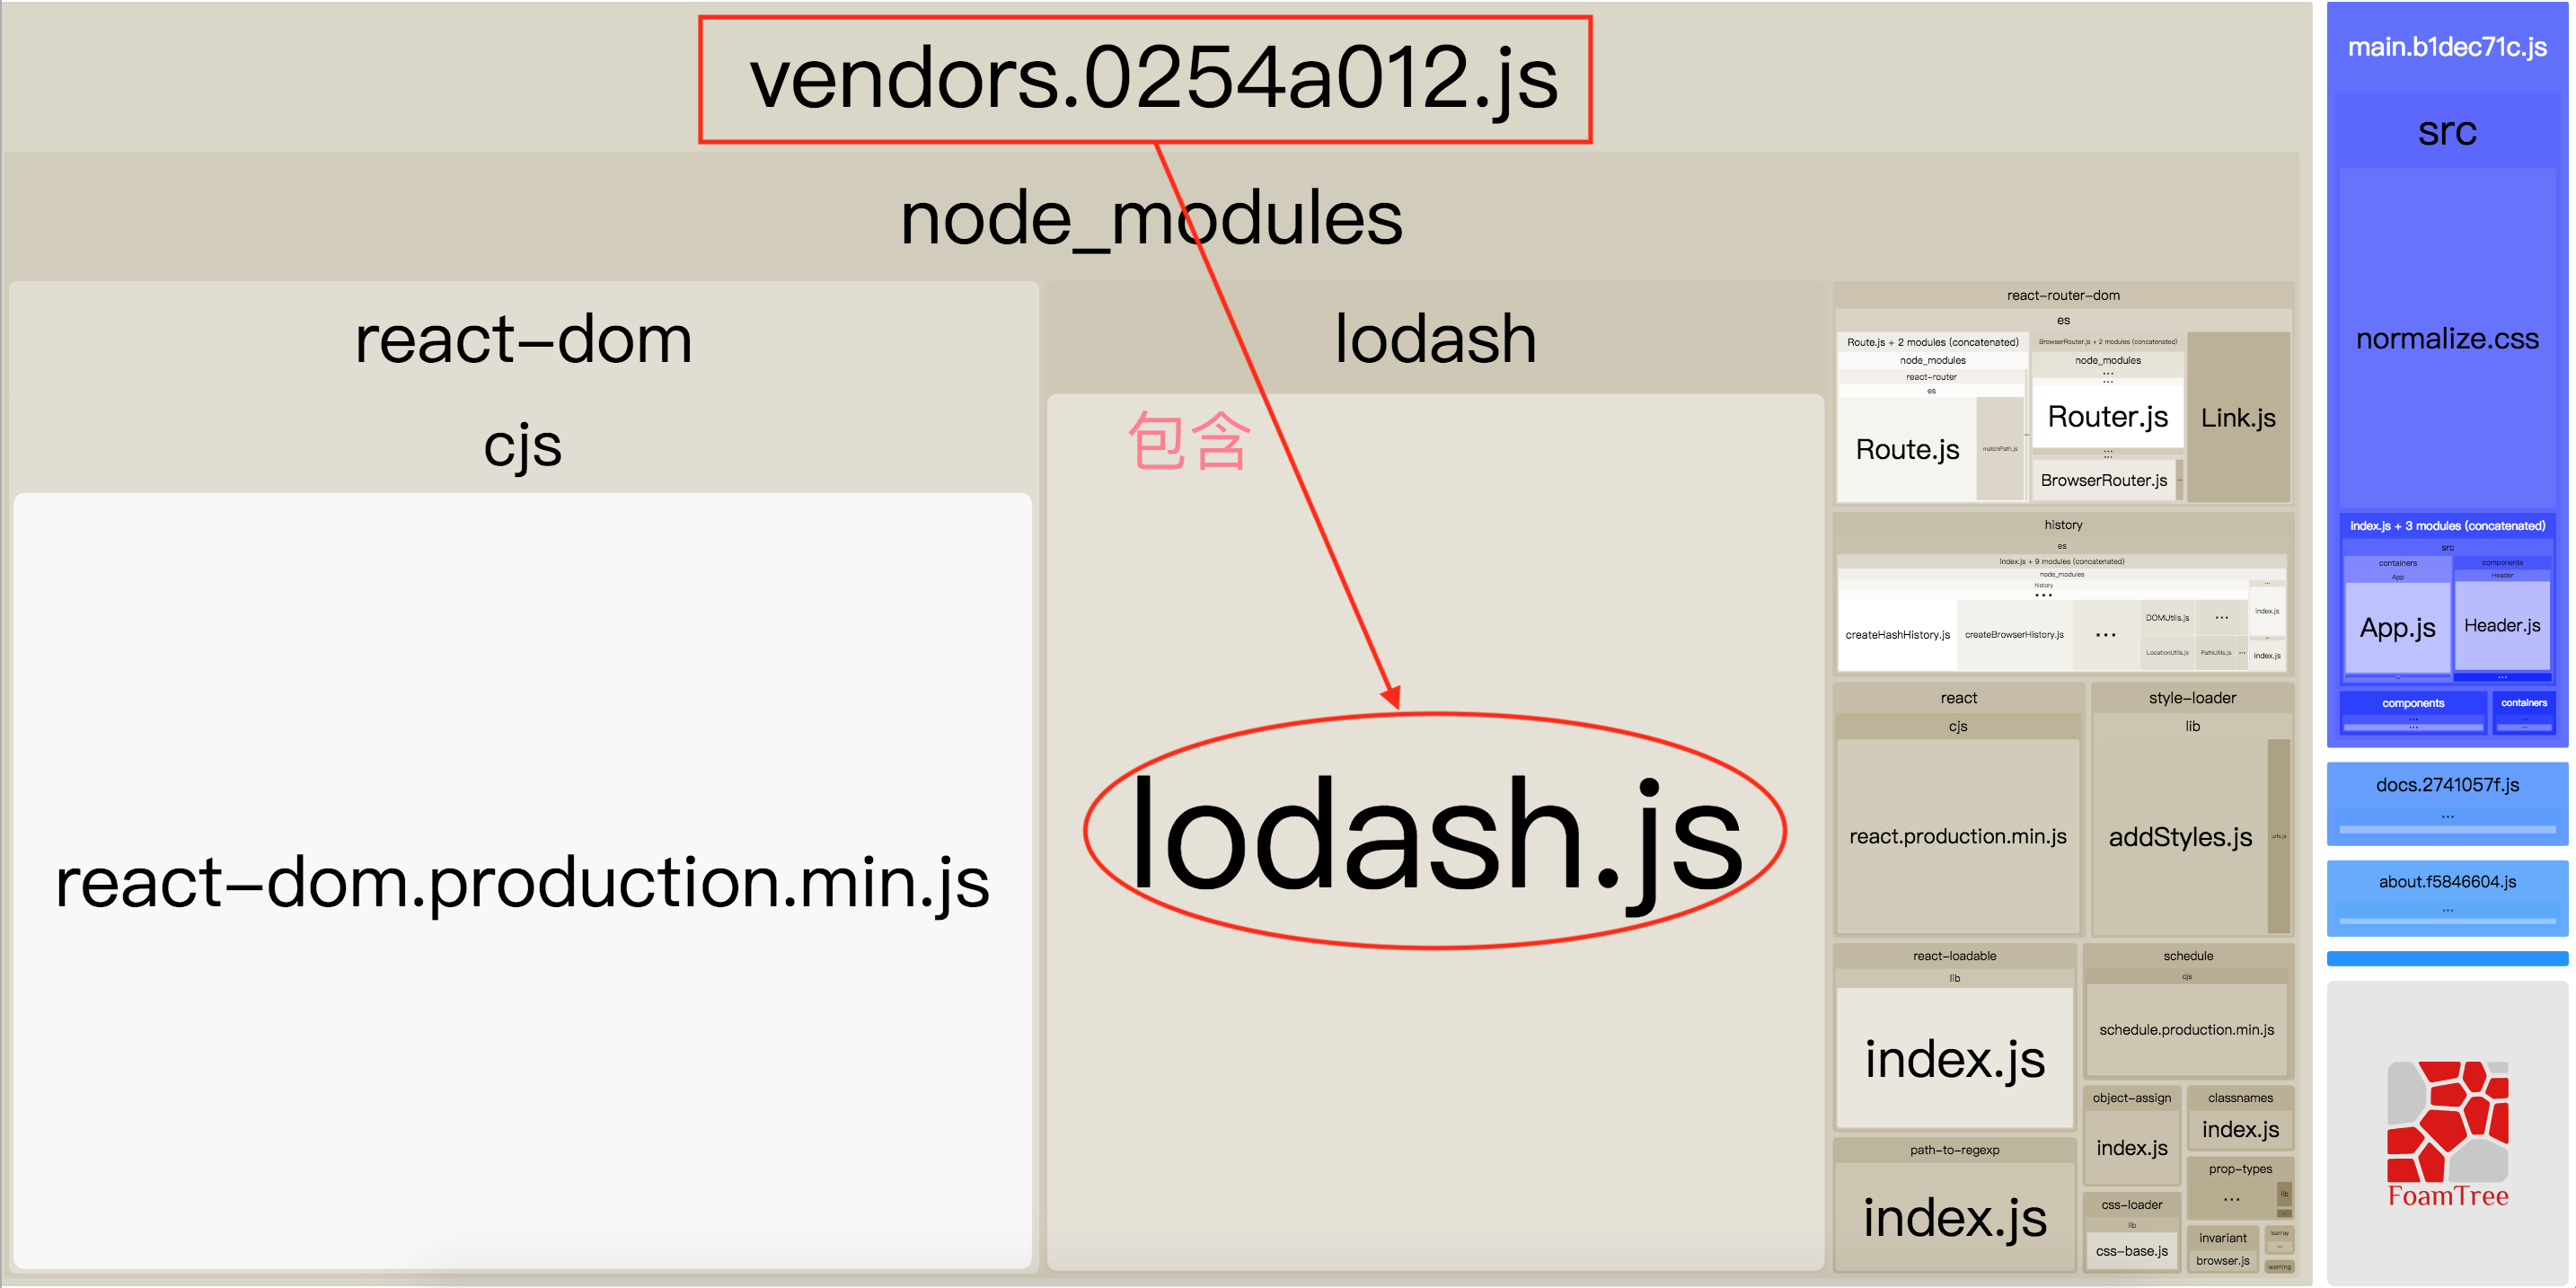Select the vendors.0254a012.js bundle label
2576x1288 pixels.
click(1153, 79)
